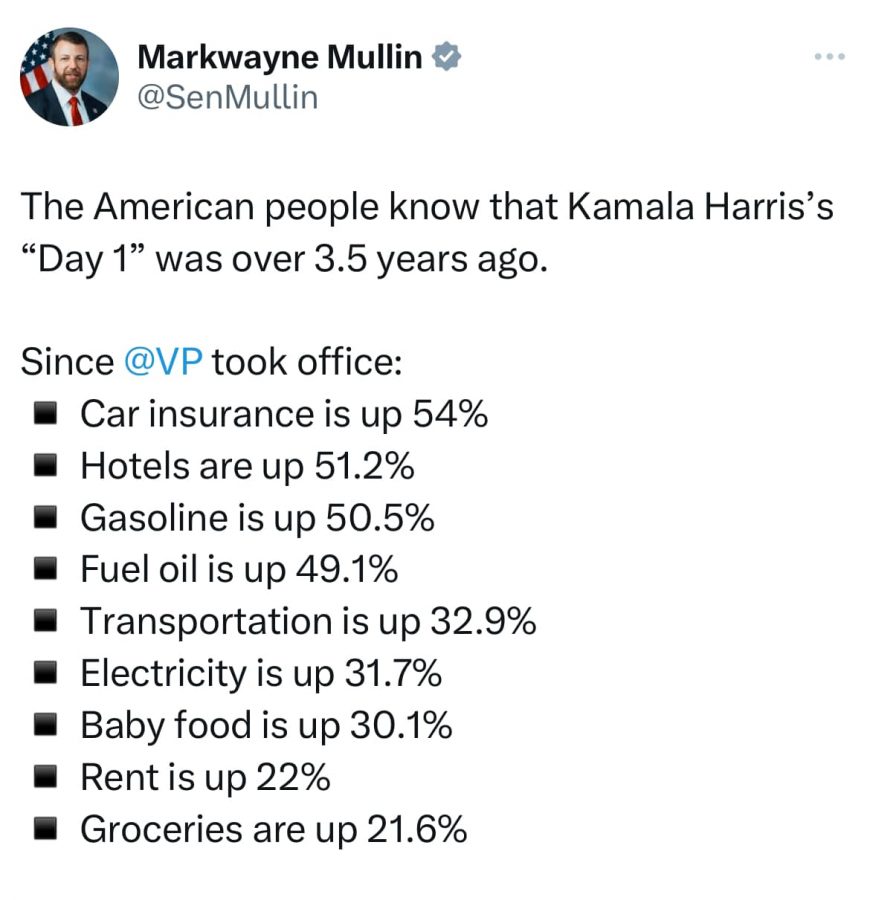Click the bullet square beside Groceries
870x900 pixels.
43,830
